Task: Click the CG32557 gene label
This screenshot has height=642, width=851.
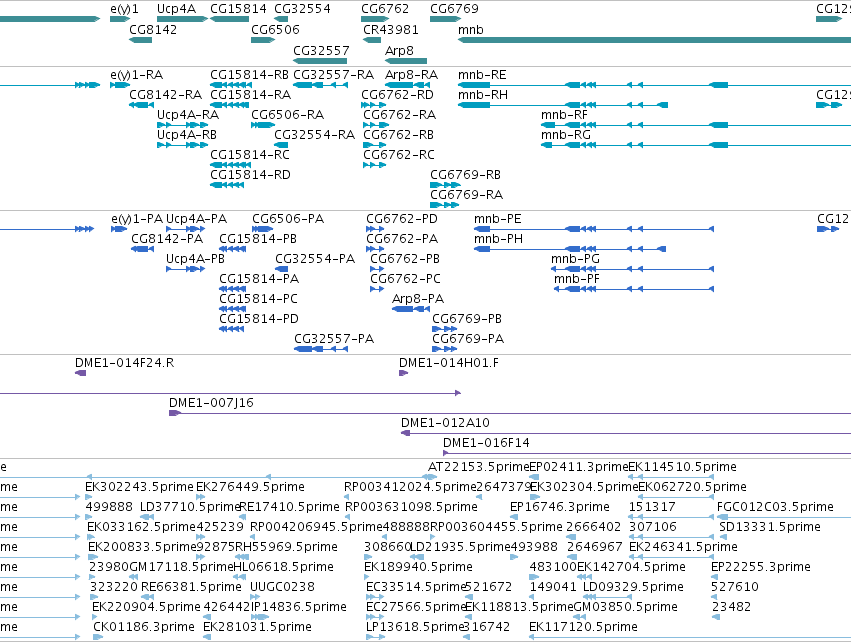Action: (321, 50)
